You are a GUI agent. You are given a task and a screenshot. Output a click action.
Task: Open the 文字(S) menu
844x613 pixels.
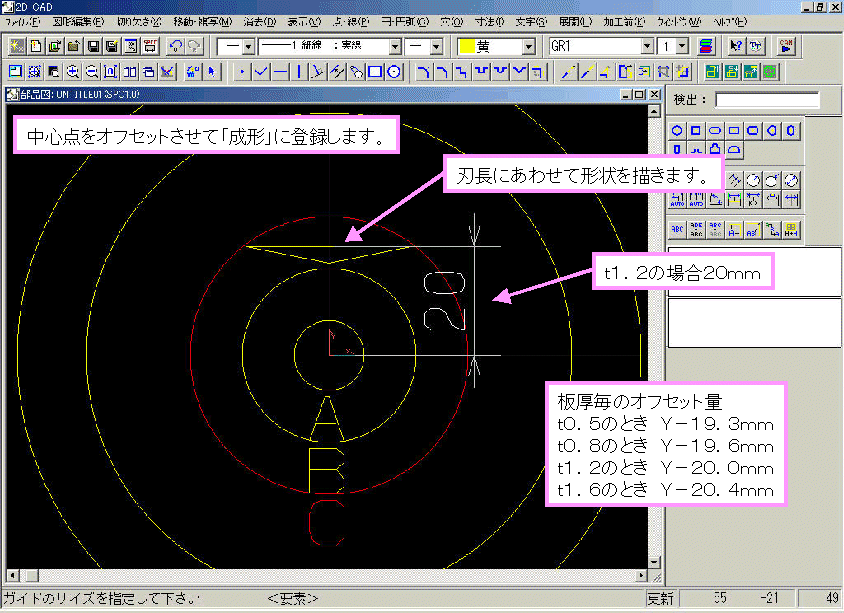(x=531, y=22)
